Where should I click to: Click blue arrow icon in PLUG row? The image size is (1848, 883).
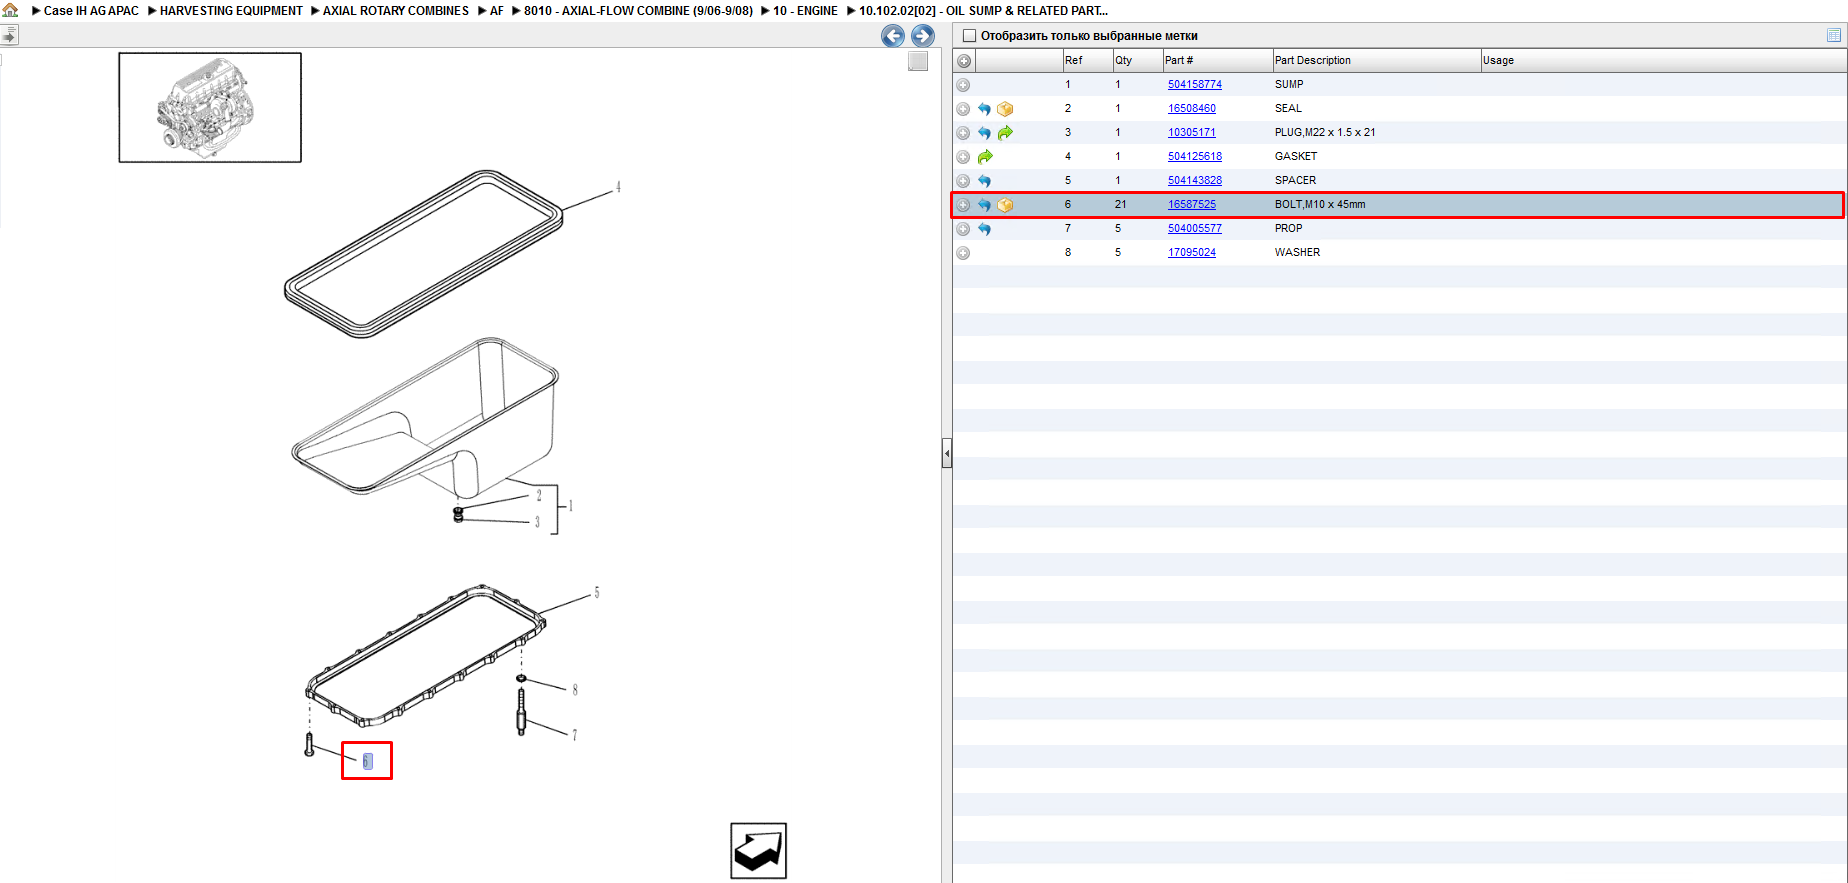(984, 133)
